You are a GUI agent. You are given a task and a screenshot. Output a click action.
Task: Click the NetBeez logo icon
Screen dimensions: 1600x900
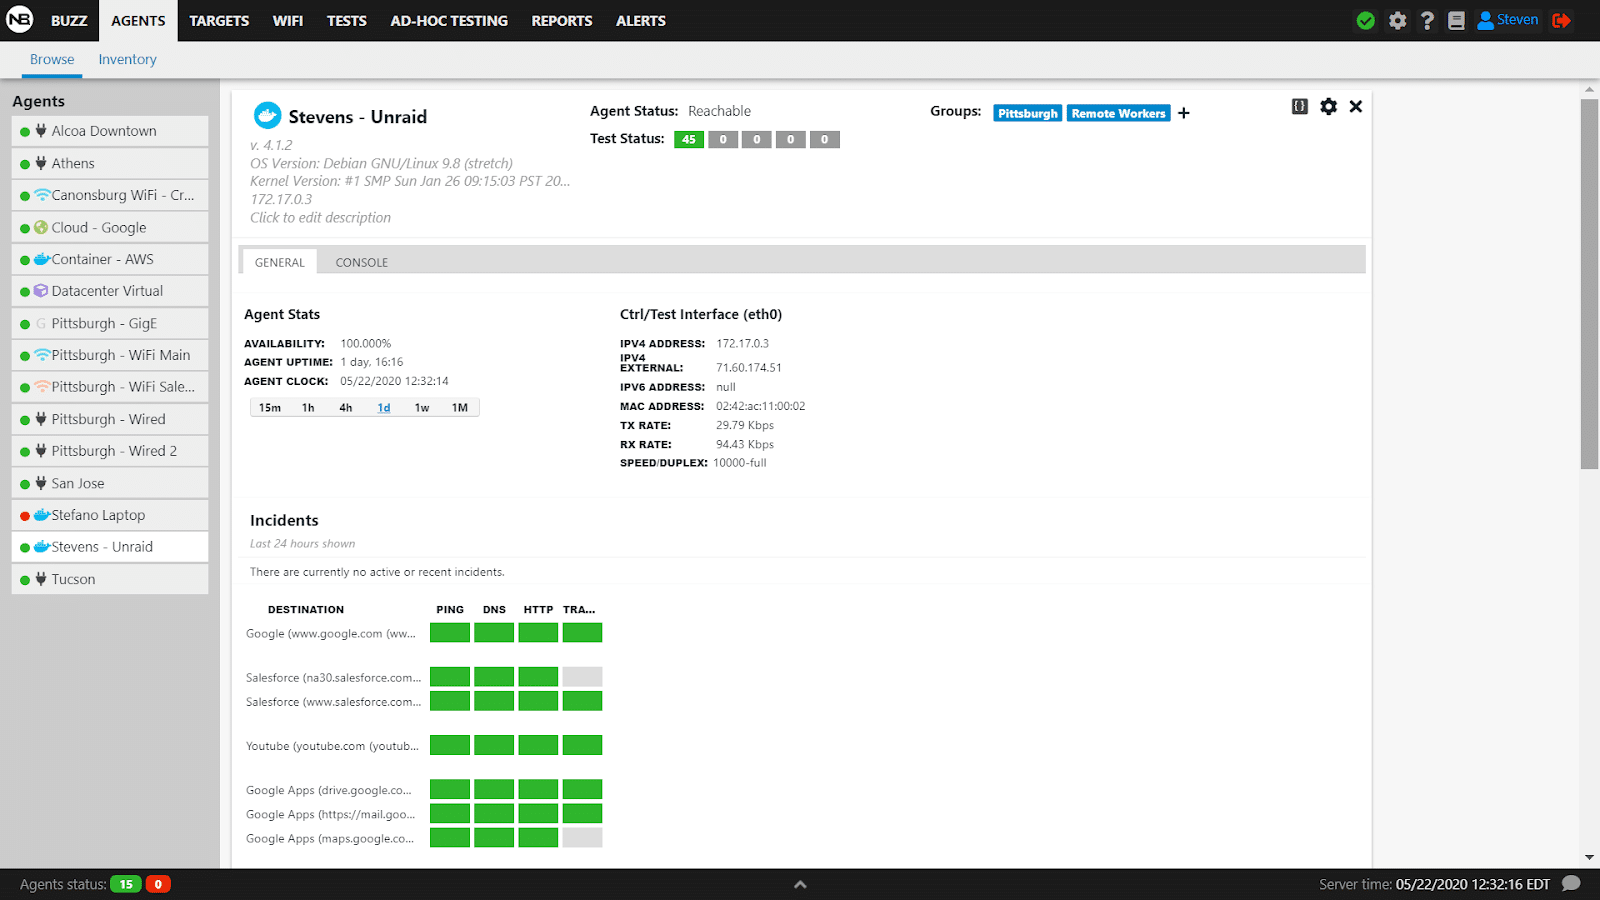click(x=20, y=20)
